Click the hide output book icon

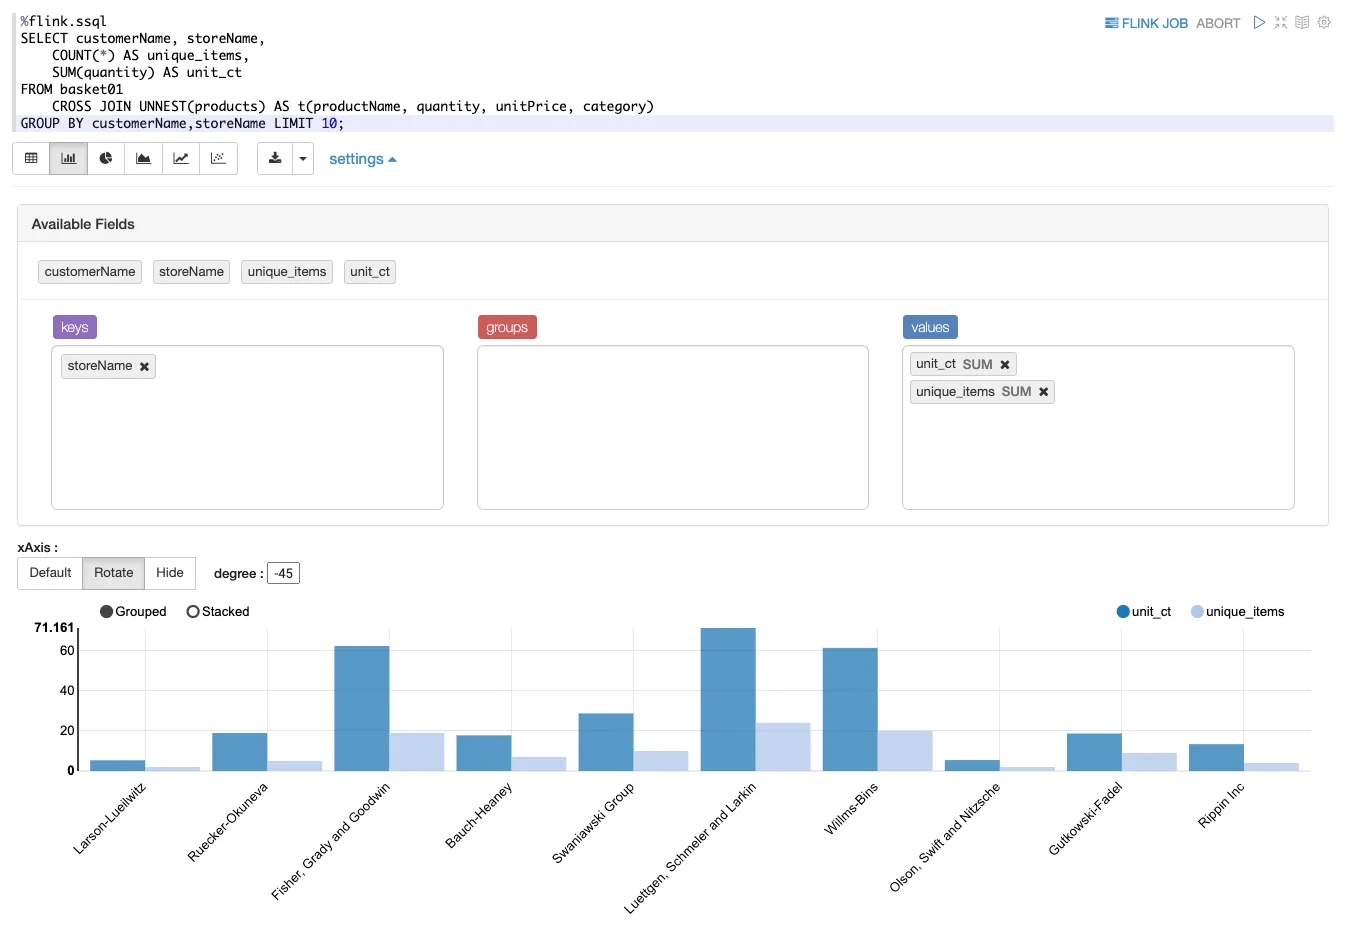(1302, 22)
